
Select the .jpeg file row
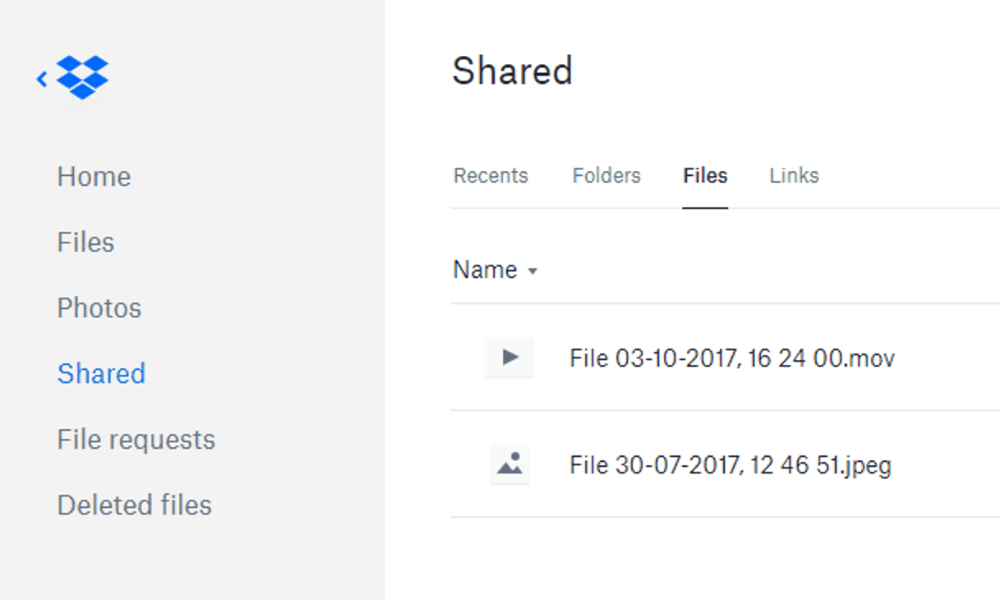tap(725, 464)
